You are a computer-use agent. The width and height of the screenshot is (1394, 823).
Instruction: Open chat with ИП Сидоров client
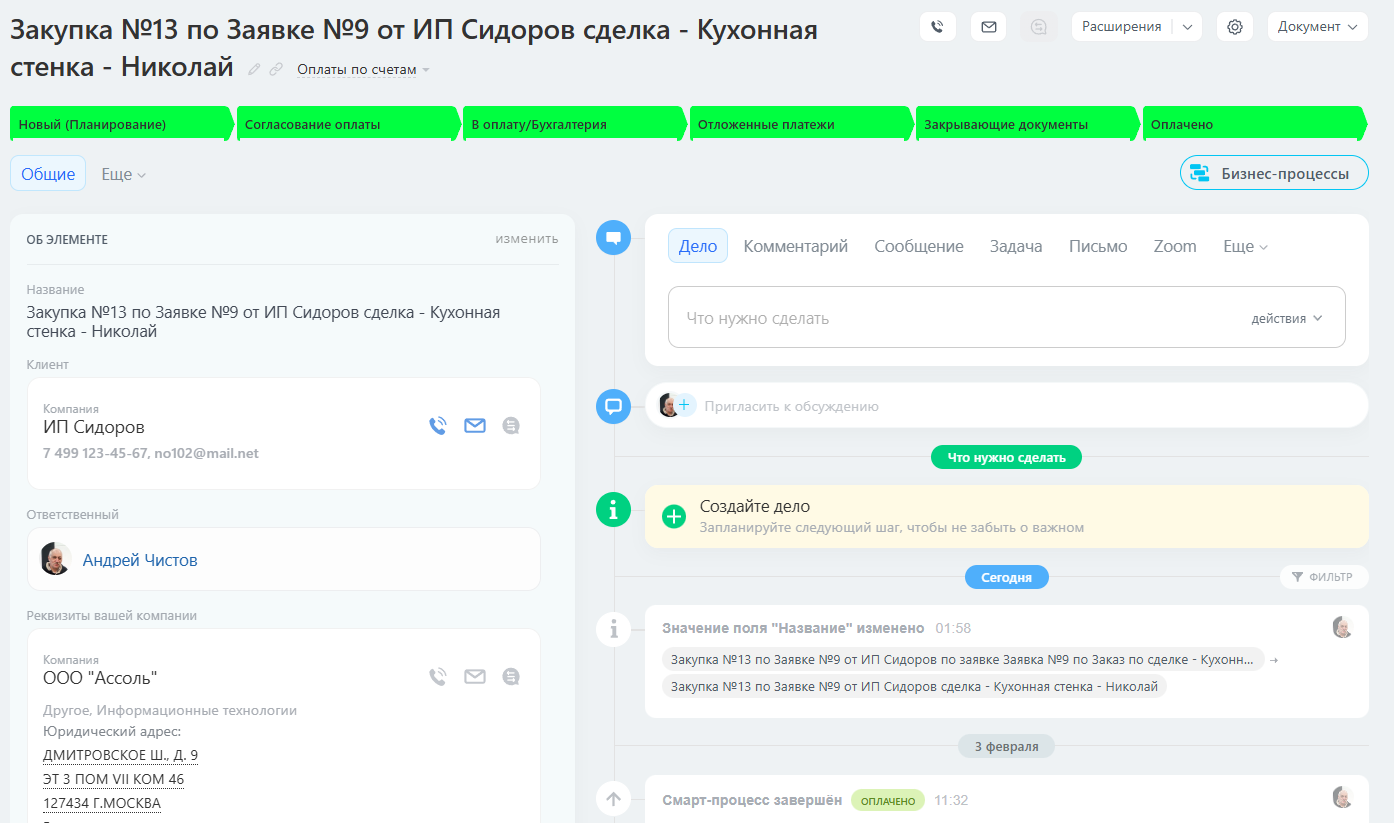(x=511, y=426)
